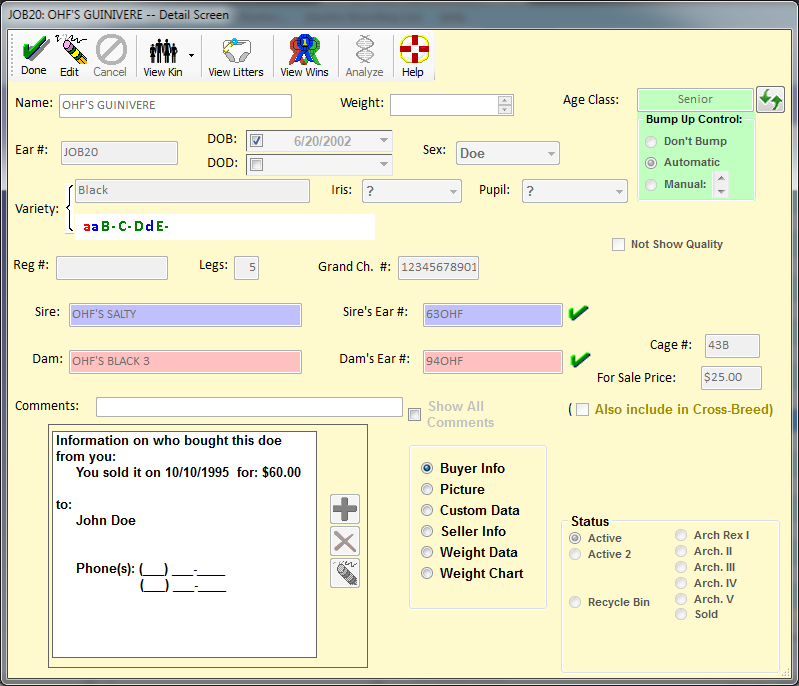Select the Weight Chart radio option
The width and height of the screenshot is (799, 686).
pos(427,574)
